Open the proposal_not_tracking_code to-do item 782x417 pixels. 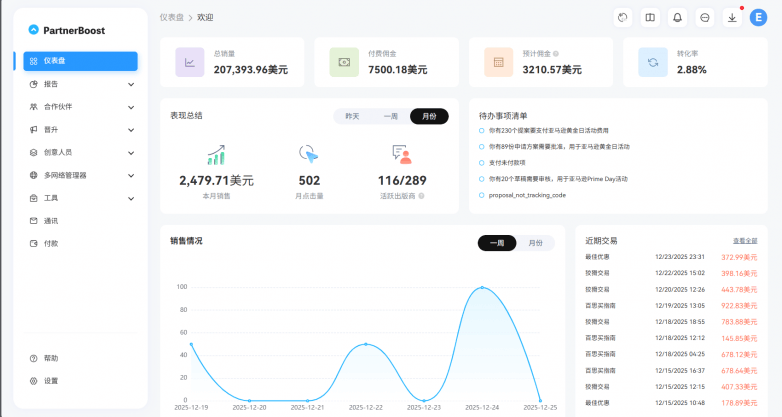527,195
